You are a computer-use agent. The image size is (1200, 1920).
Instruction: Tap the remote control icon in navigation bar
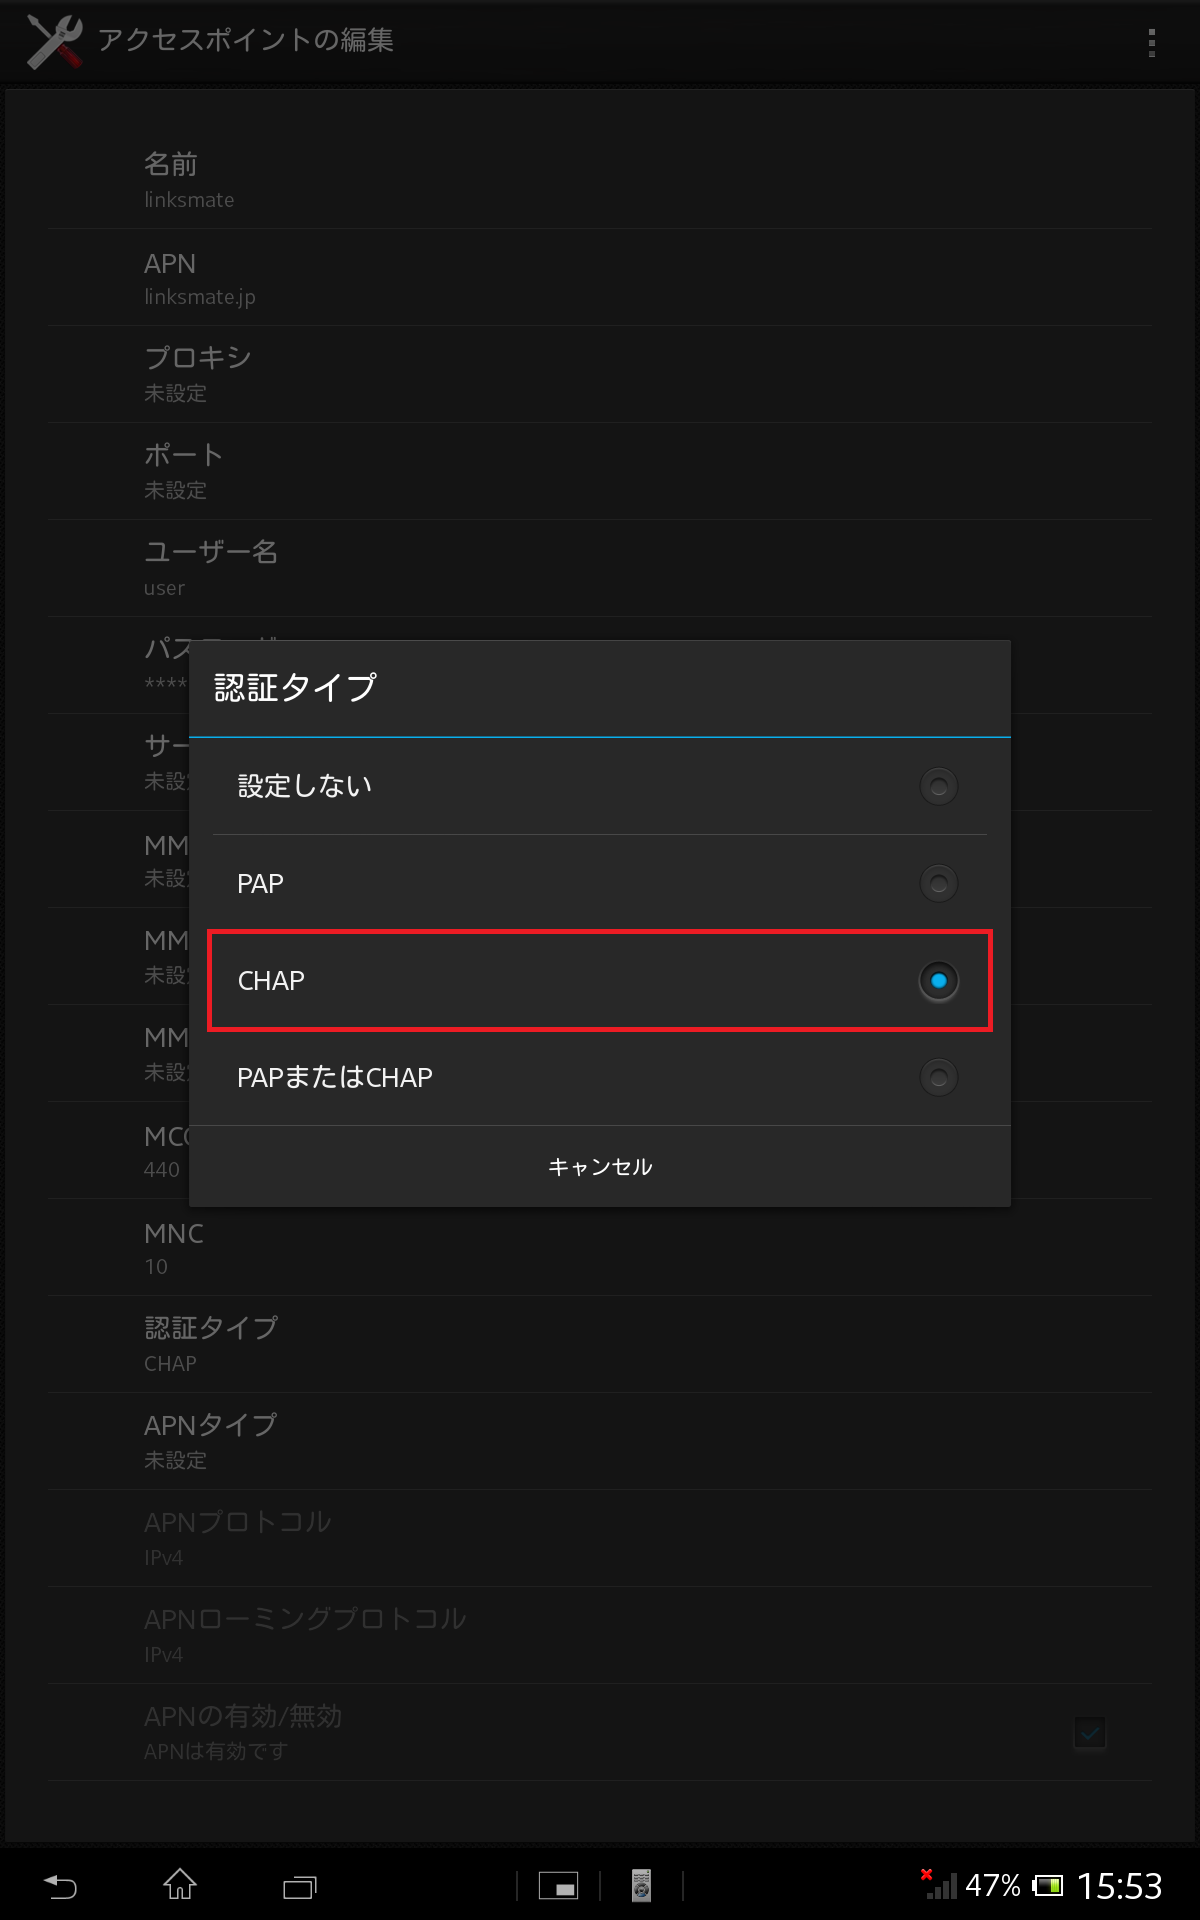pyautogui.click(x=641, y=1885)
